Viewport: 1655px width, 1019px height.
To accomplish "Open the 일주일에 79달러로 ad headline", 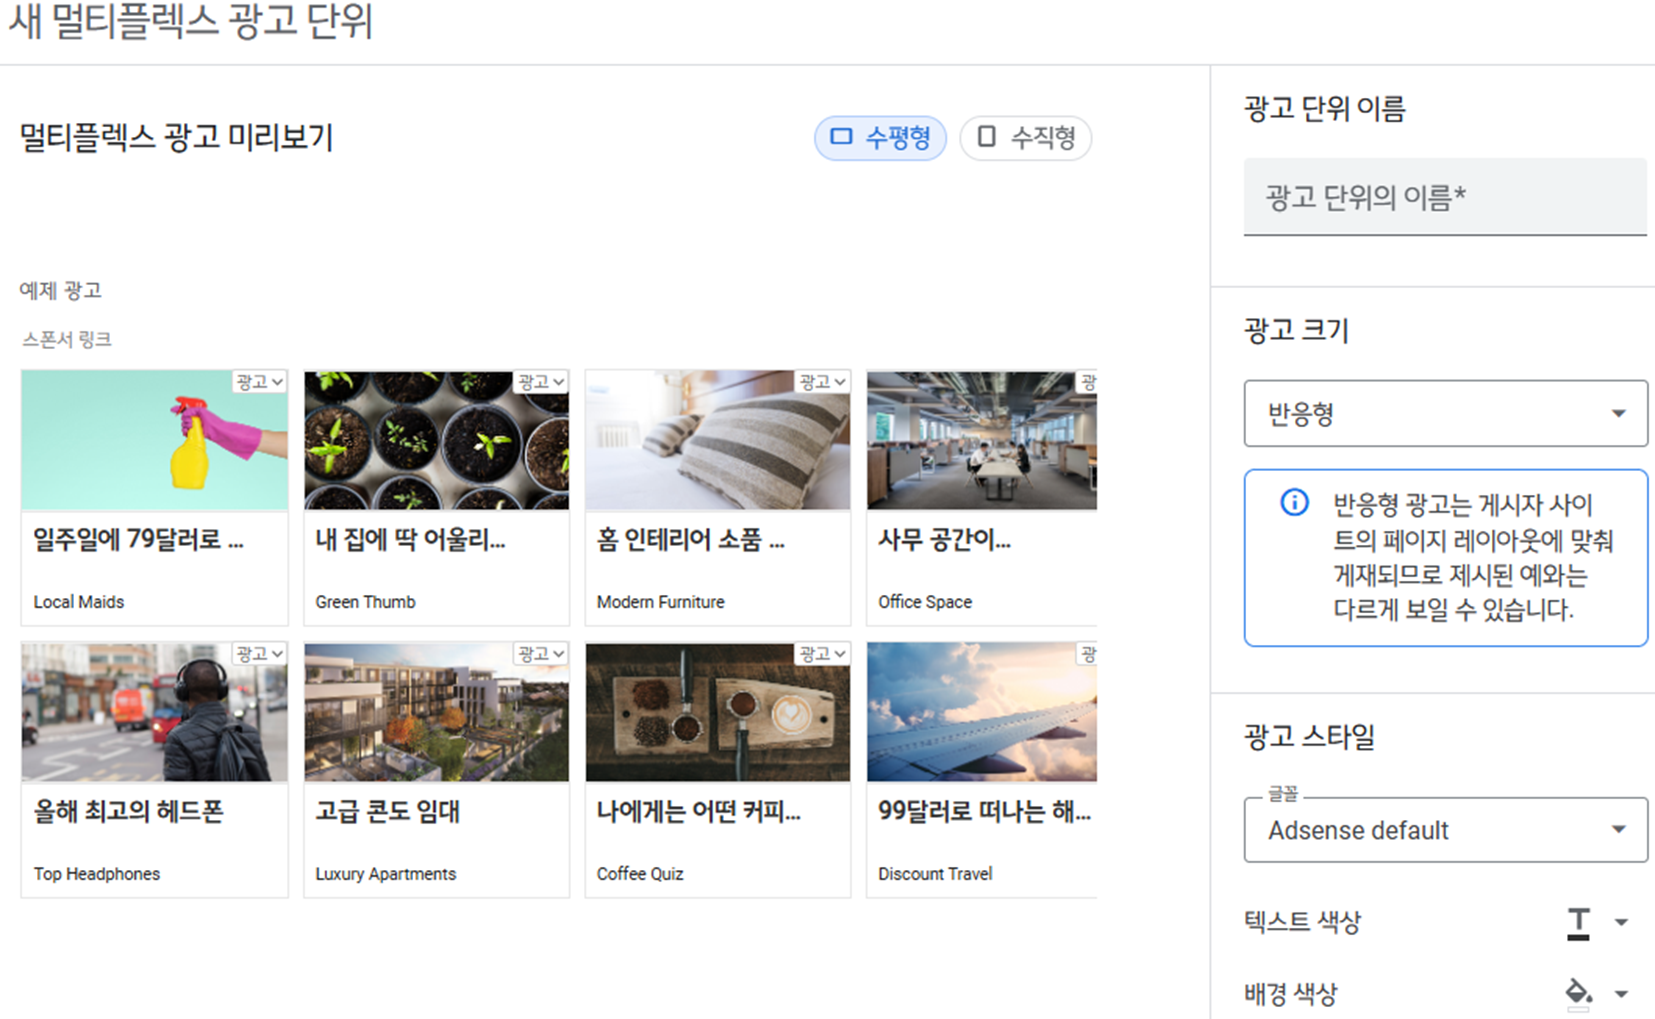I will click(138, 540).
